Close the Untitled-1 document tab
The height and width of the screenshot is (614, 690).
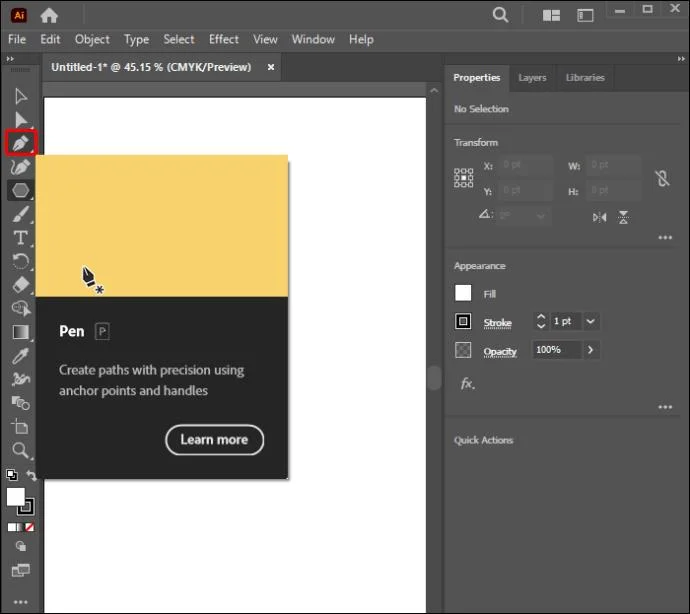(271, 67)
